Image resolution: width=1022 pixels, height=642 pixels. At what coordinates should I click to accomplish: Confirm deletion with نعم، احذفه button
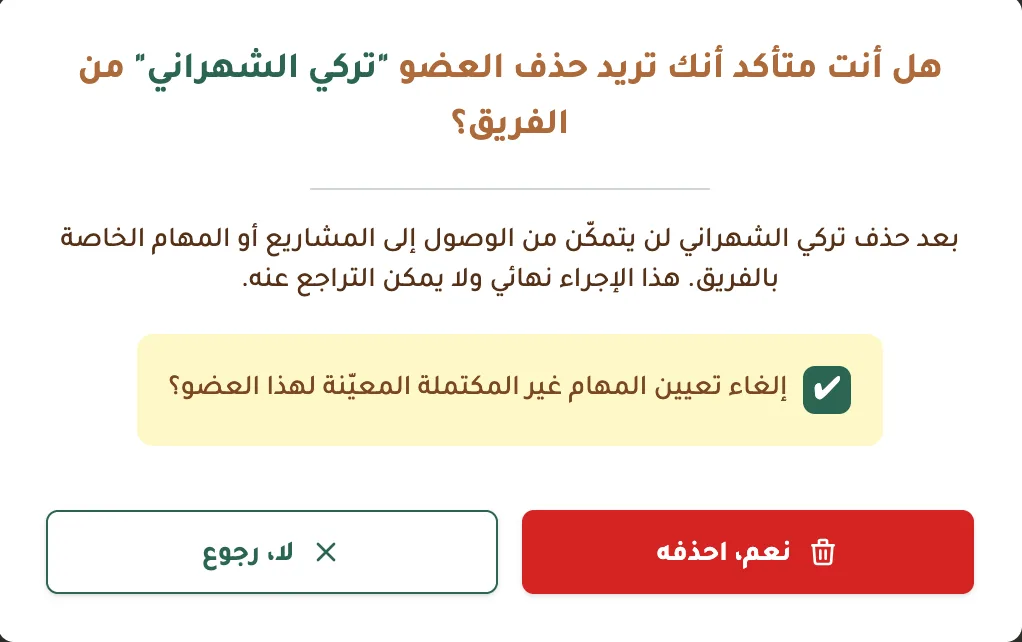tap(747, 552)
